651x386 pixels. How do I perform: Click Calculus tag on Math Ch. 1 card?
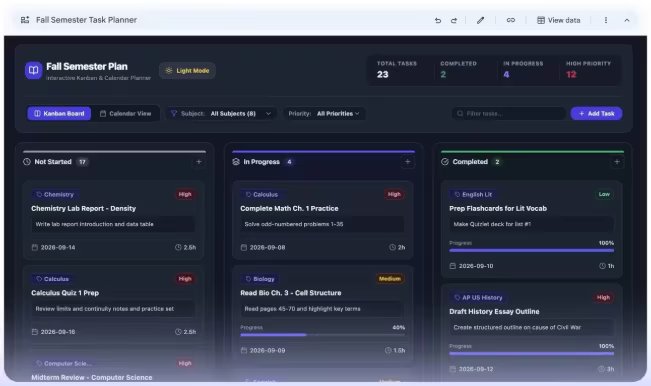click(x=262, y=194)
